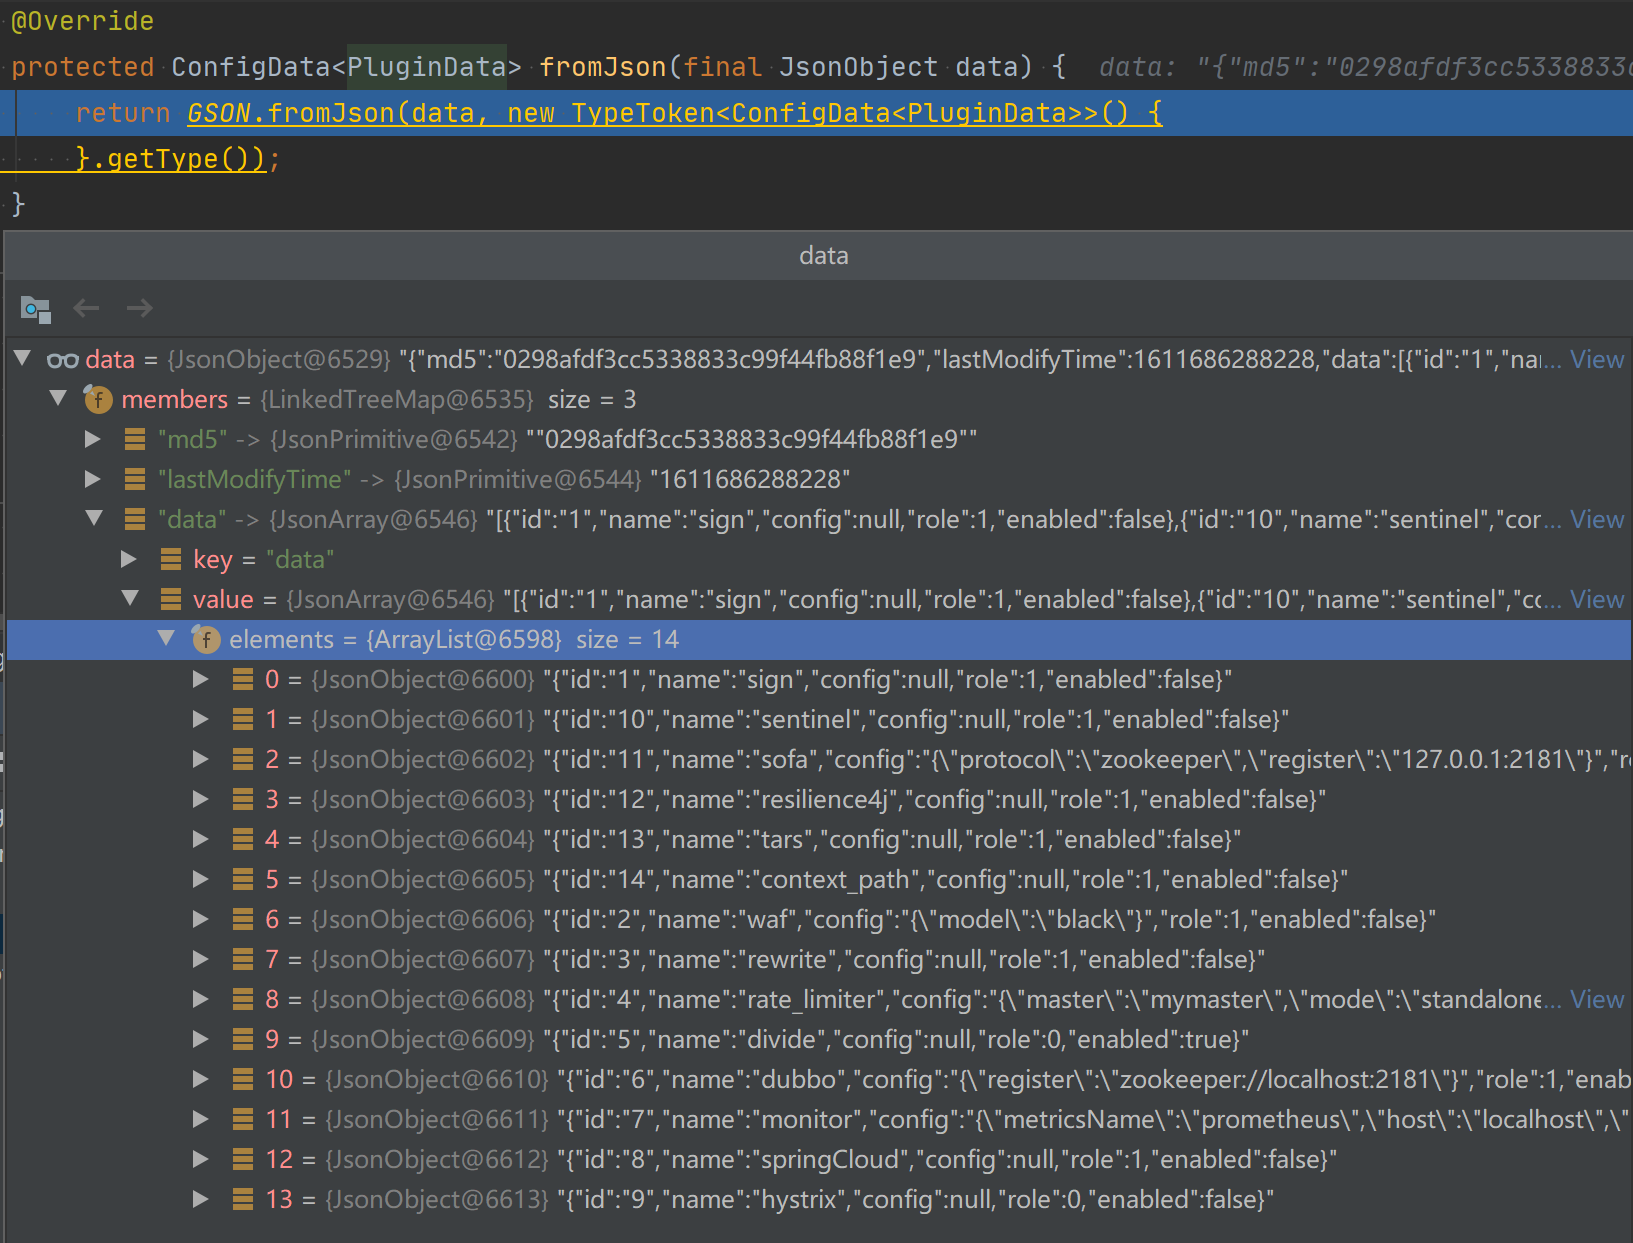The height and width of the screenshot is (1243, 1633).
Task: Click the entry icon of the "data" JsonArray row
Action: 135,519
